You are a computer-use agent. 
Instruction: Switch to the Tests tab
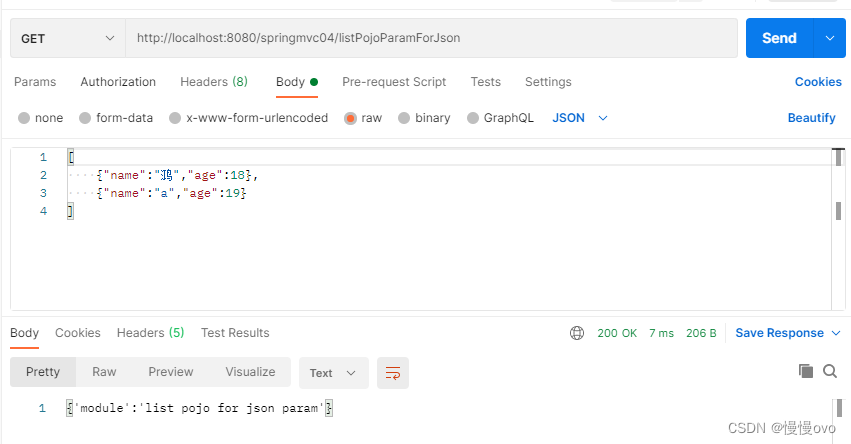(485, 82)
